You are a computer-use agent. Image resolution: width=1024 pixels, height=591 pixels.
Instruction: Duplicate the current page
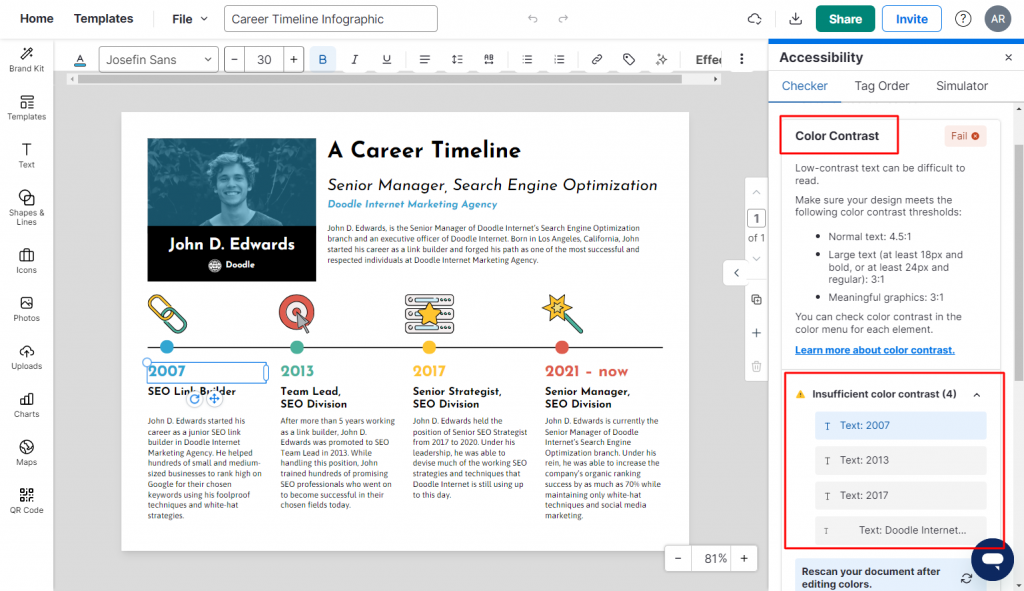(x=756, y=300)
